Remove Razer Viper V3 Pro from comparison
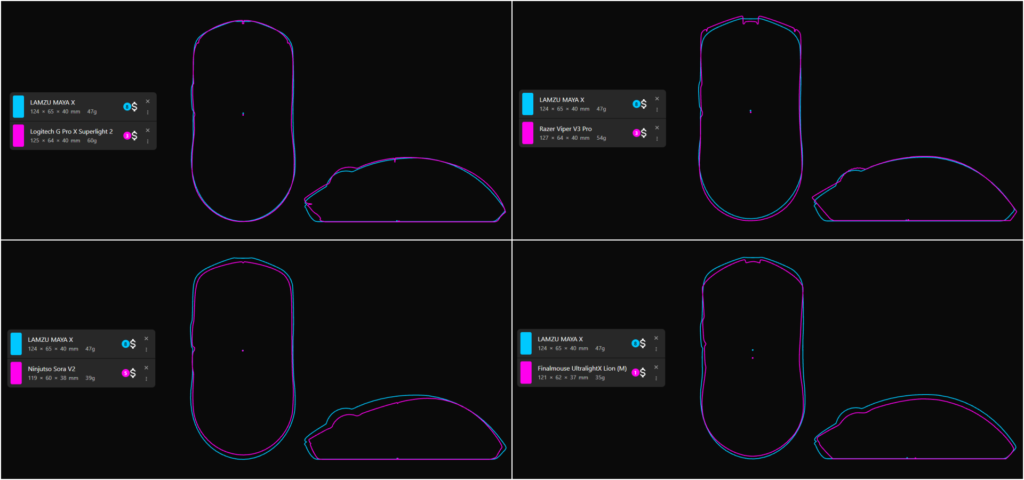Viewport: 1024px width, 480px height. 657,128
